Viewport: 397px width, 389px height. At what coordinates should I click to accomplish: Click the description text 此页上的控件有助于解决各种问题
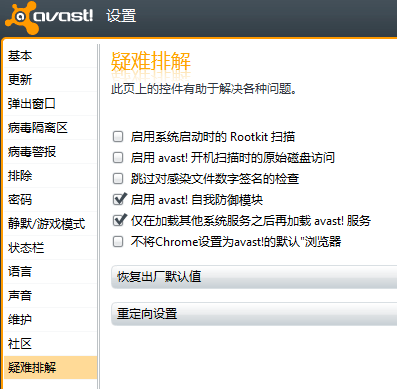coord(204,89)
